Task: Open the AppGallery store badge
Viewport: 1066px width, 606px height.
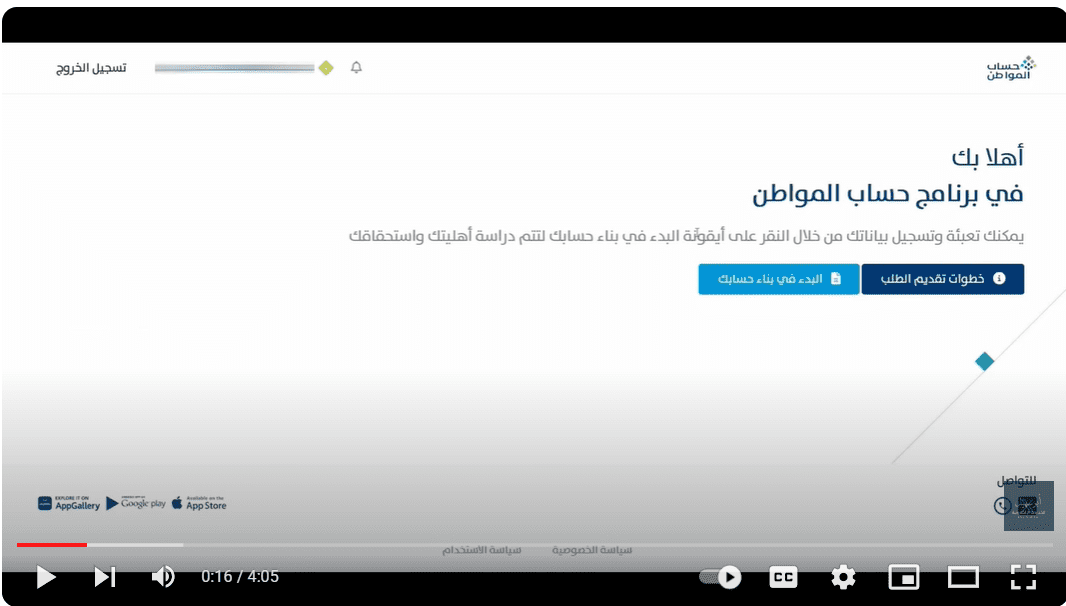Action: click(x=69, y=503)
